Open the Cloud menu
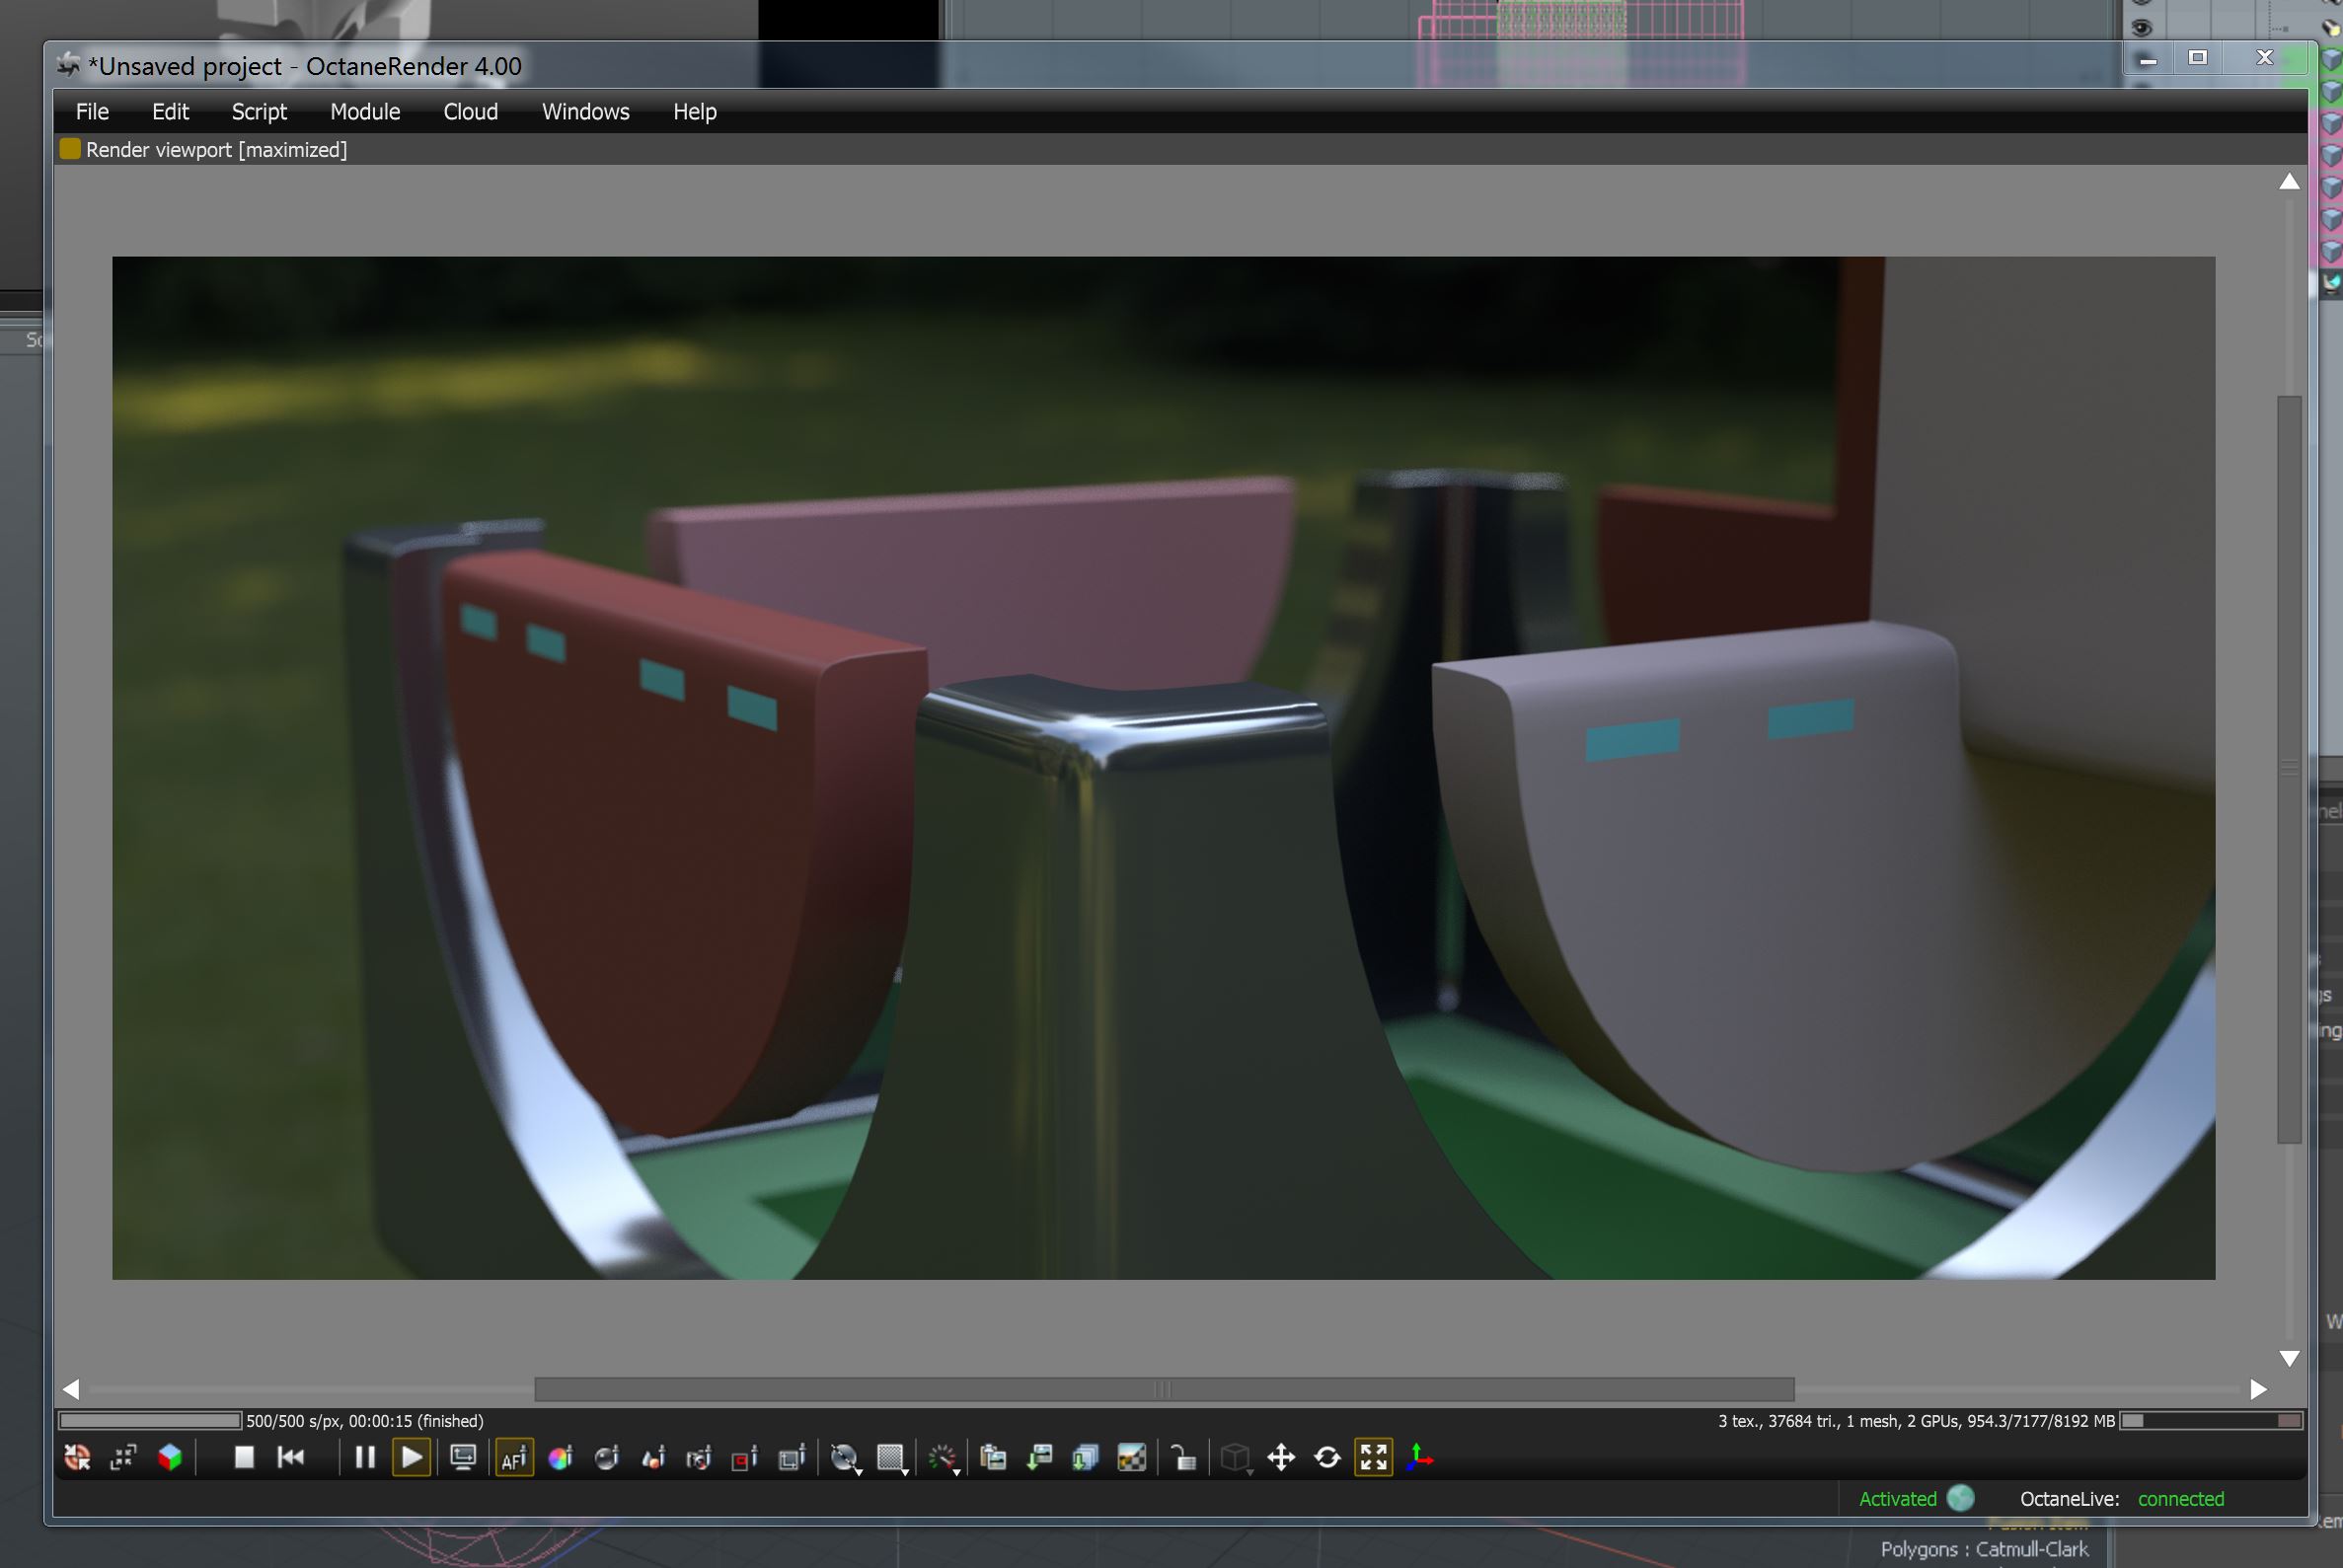2343x1568 pixels. (x=470, y=112)
